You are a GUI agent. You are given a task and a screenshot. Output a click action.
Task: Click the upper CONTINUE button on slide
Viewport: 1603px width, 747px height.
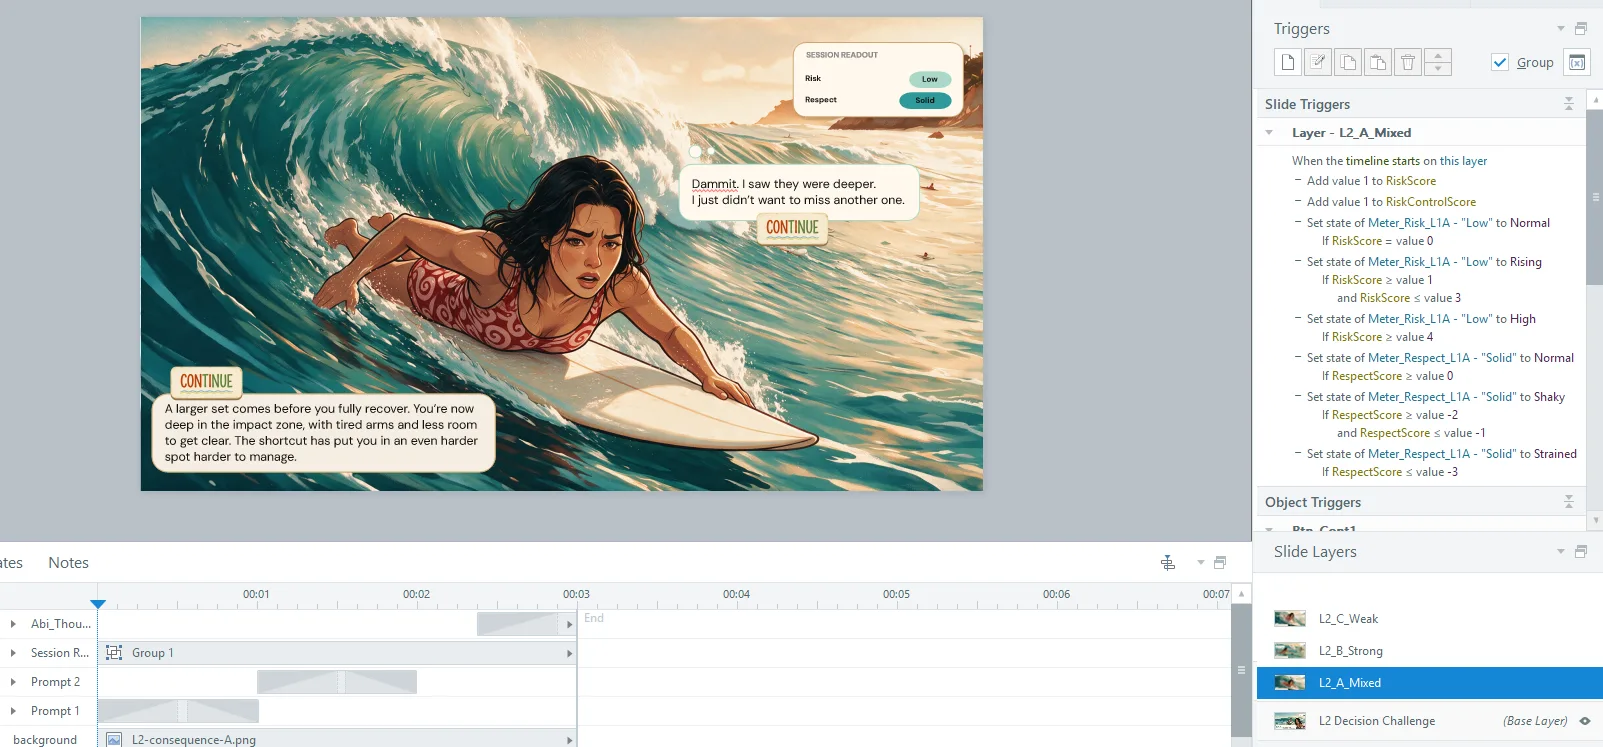pos(792,228)
